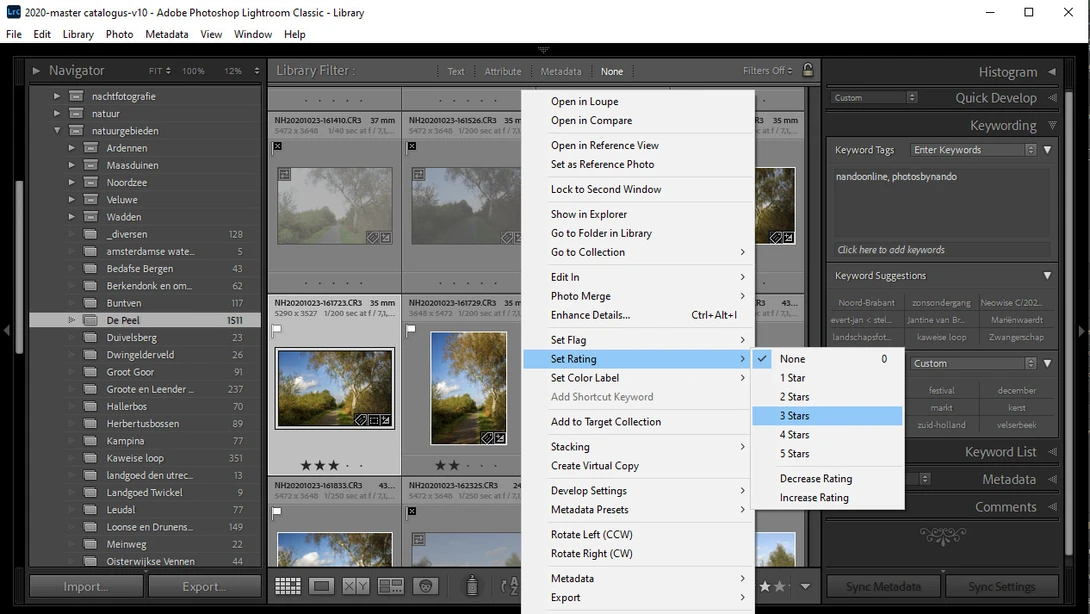1090x614 pixels.
Task: Toggle flag on NH20201023-161723.CR3 thumbnail
Action: pyautogui.click(x=277, y=329)
